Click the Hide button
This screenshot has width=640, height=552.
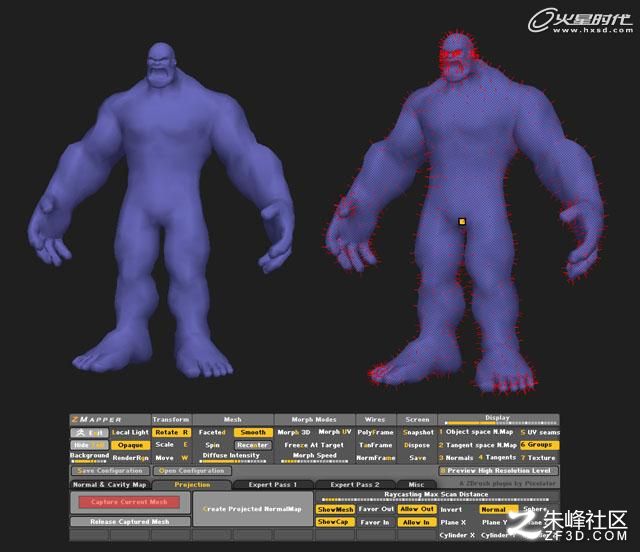pyautogui.click(x=89, y=445)
